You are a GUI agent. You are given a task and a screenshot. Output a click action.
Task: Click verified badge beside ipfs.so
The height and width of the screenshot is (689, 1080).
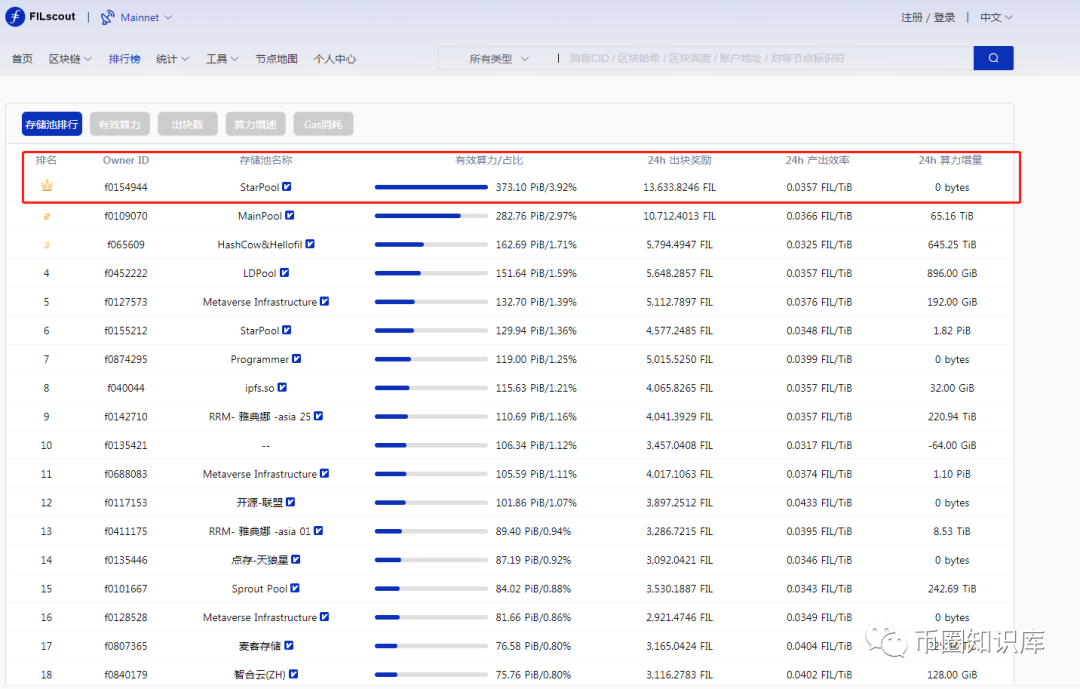[283, 387]
